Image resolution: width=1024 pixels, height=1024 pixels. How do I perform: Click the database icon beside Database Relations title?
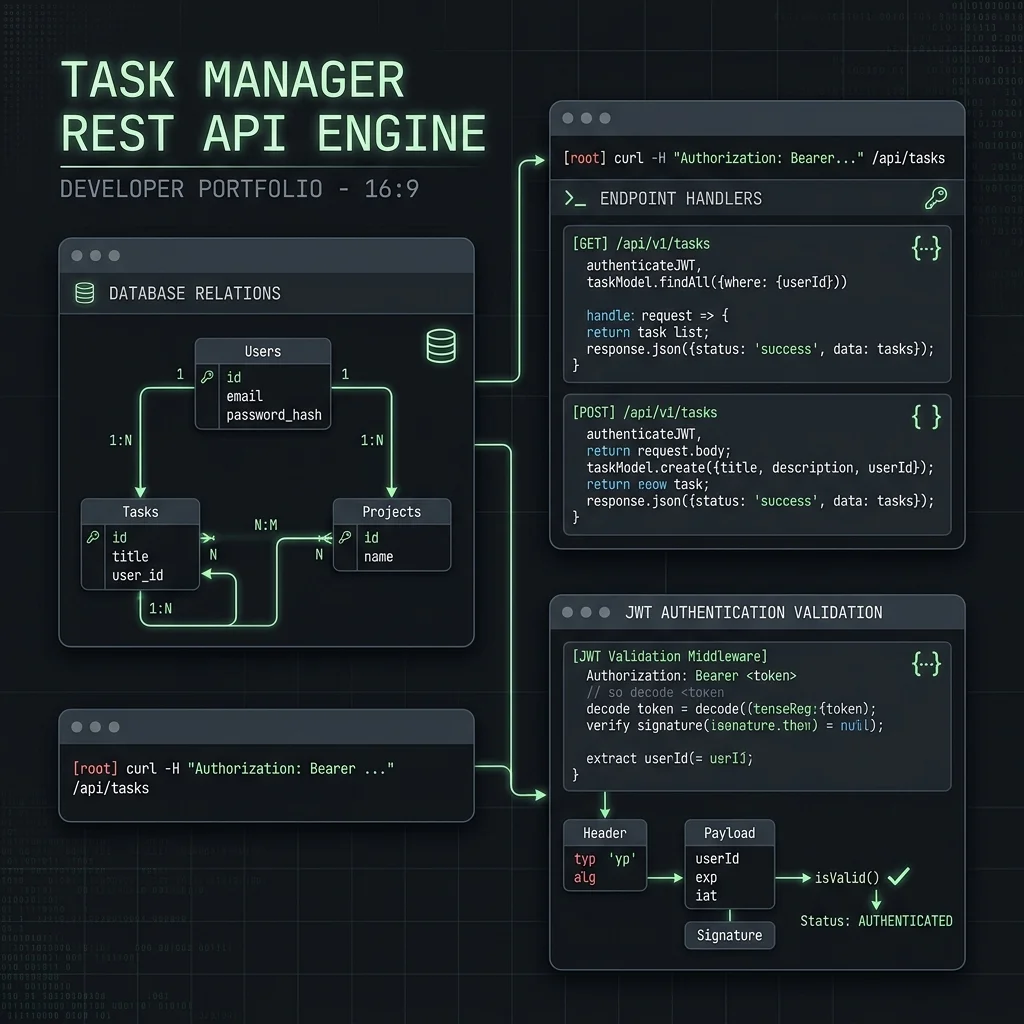tap(84, 293)
